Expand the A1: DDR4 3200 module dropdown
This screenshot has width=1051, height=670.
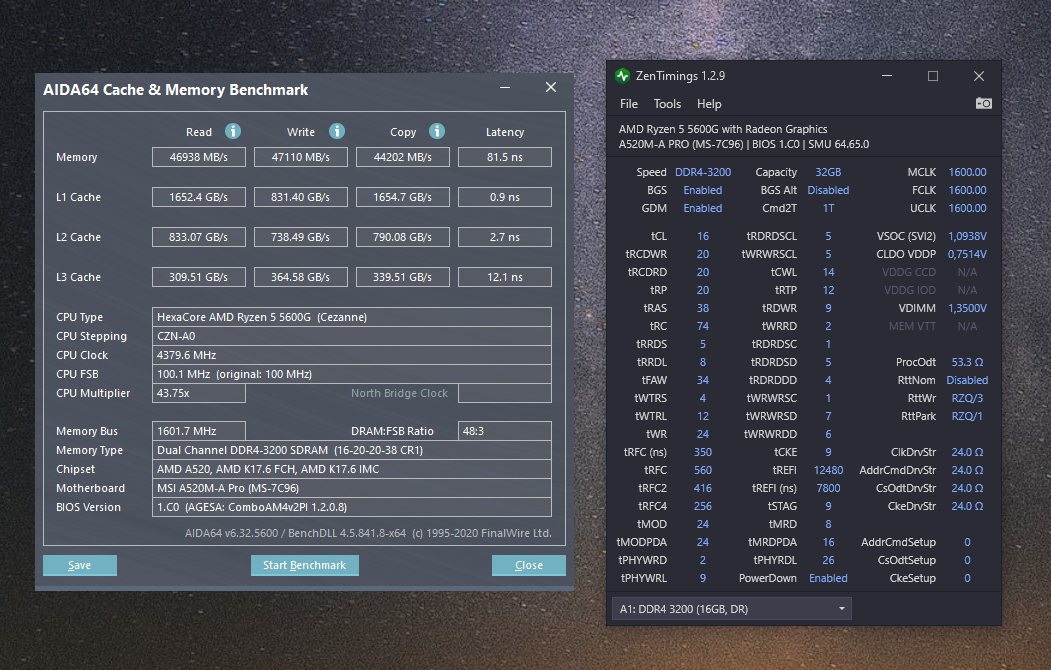[x=731, y=609]
